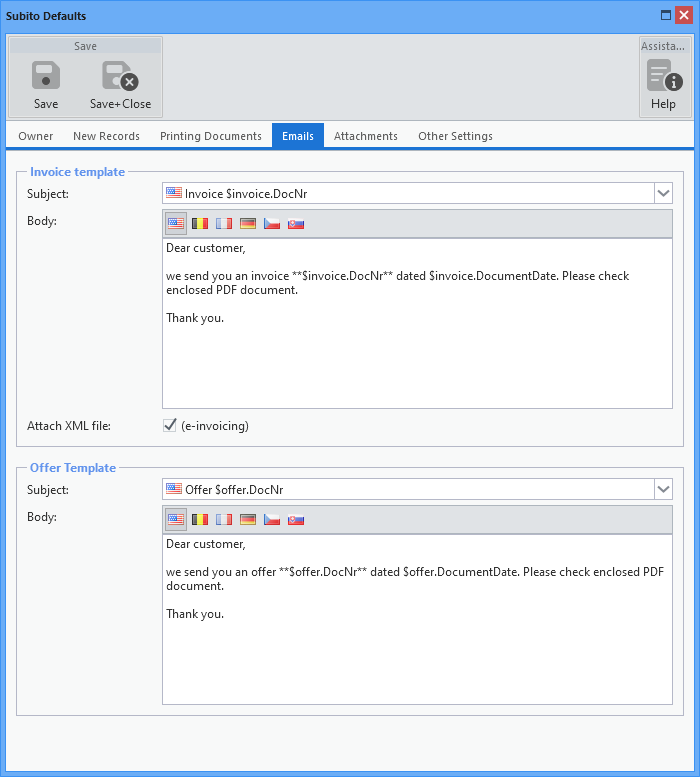
Task: Select the Emails tab
Action: [x=298, y=136]
